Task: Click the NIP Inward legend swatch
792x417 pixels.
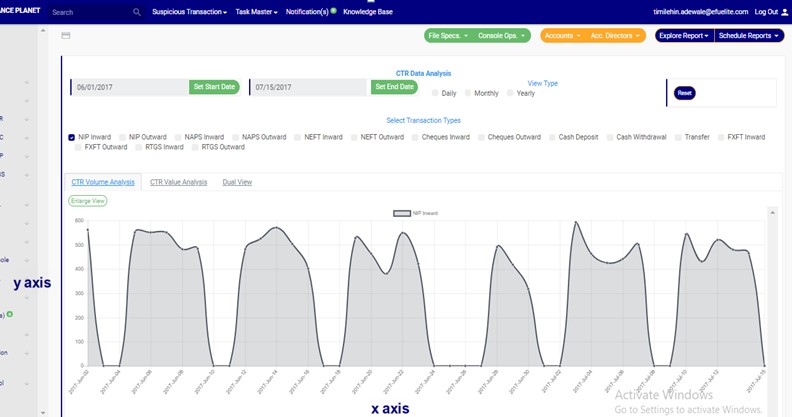Action: coord(401,213)
